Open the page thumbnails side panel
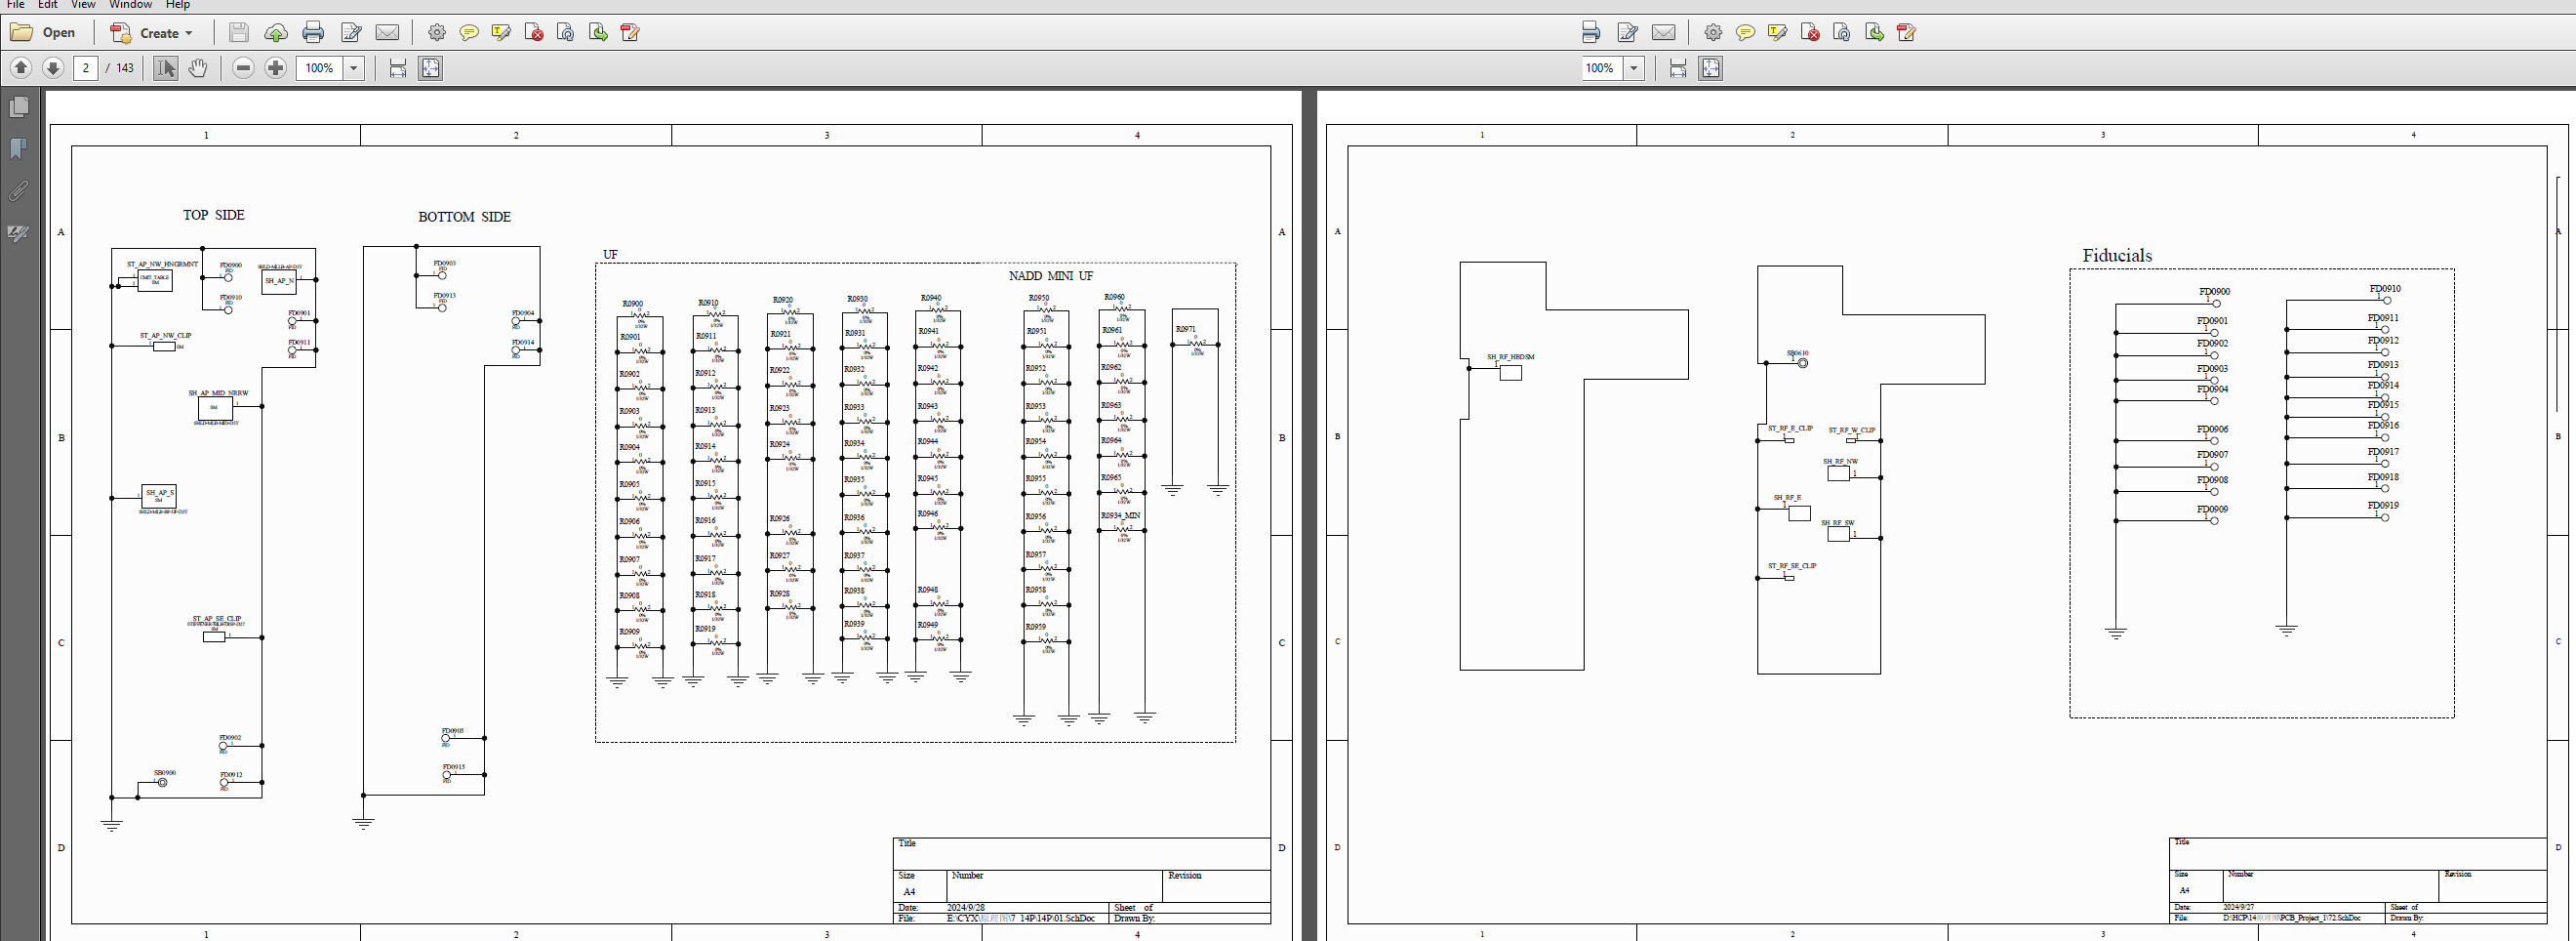2576x941 pixels. click(x=19, y=107)
